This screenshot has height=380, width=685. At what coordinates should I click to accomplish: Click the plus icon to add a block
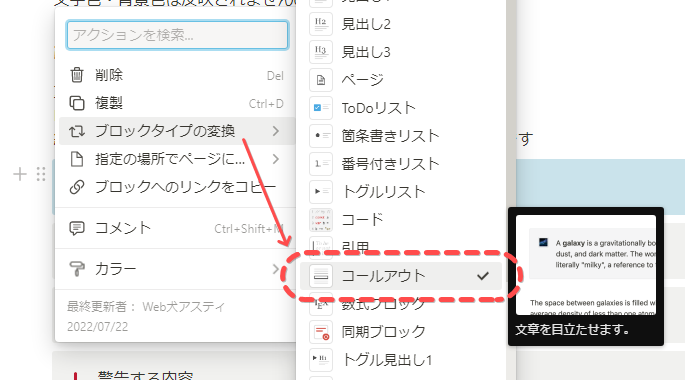pyautogui.click(x=20, y=174)
